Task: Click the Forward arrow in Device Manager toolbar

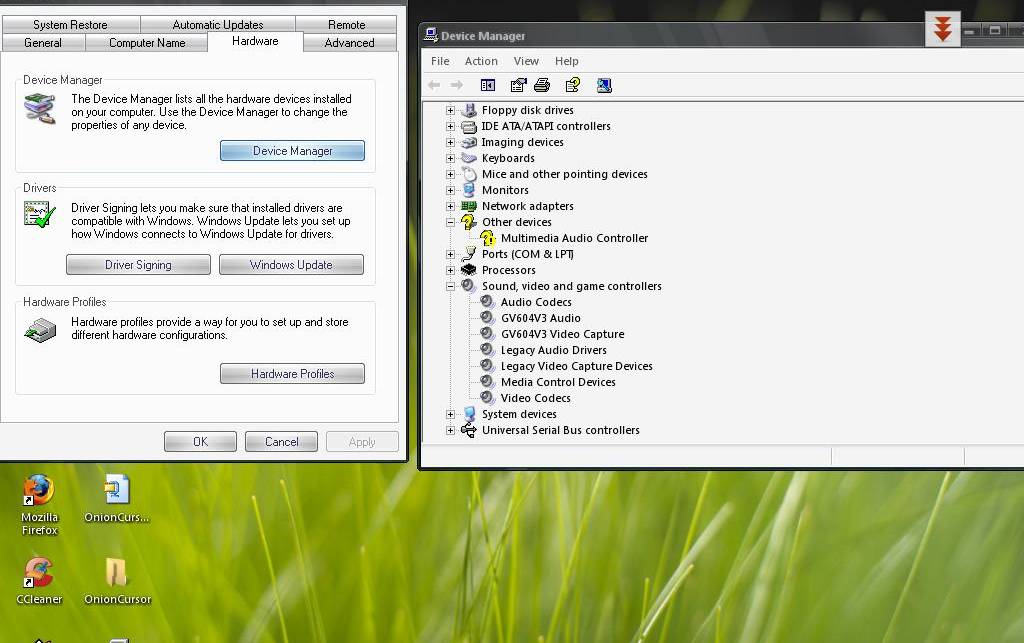Action: [456, 85]
